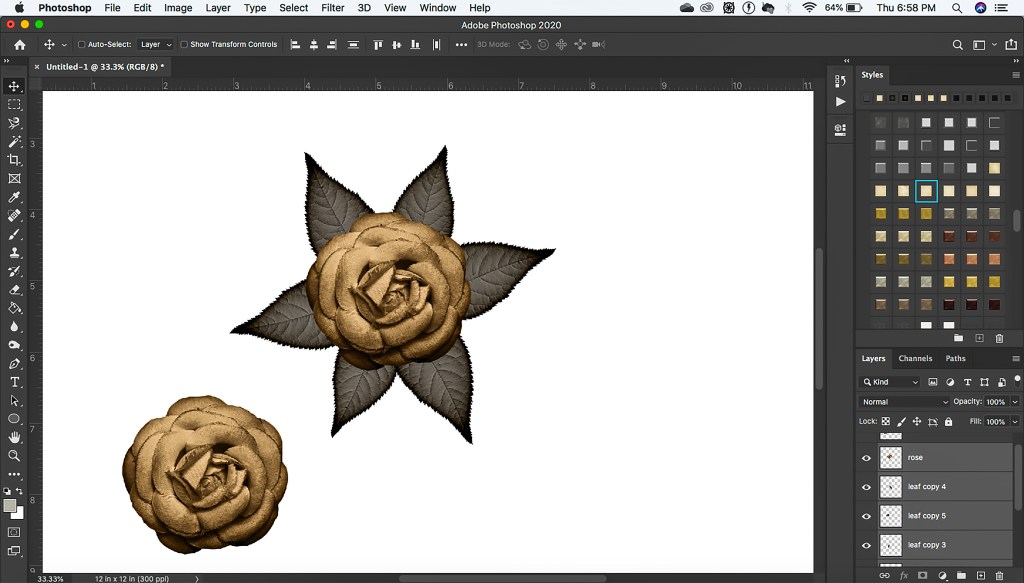Check Show Transform Controls
Viewport: 1024px width, 583px height.
pyautogui.click(x=184, y=45)
